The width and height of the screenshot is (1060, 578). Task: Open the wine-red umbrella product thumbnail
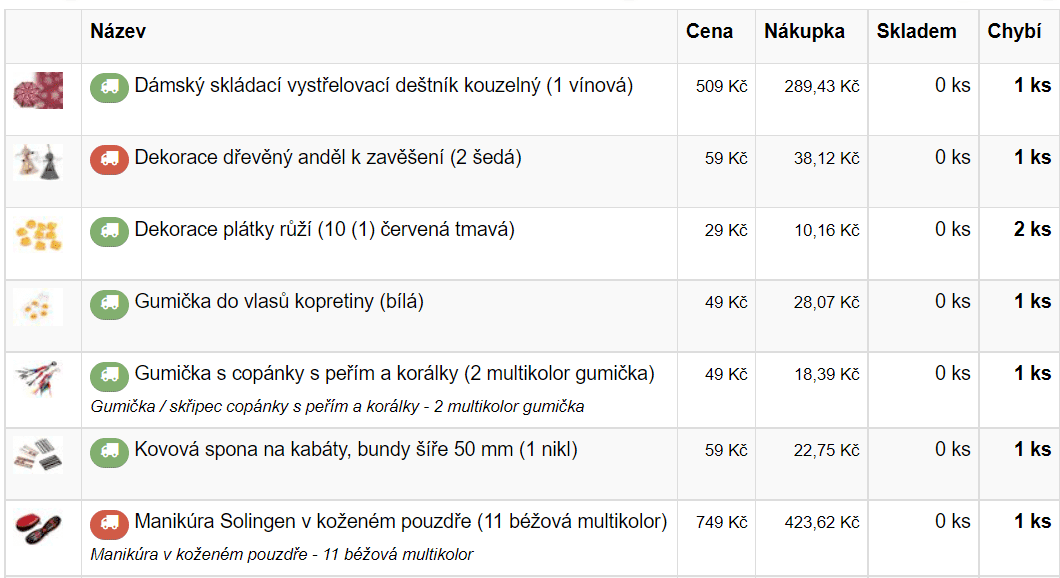[x=39, y=90]
